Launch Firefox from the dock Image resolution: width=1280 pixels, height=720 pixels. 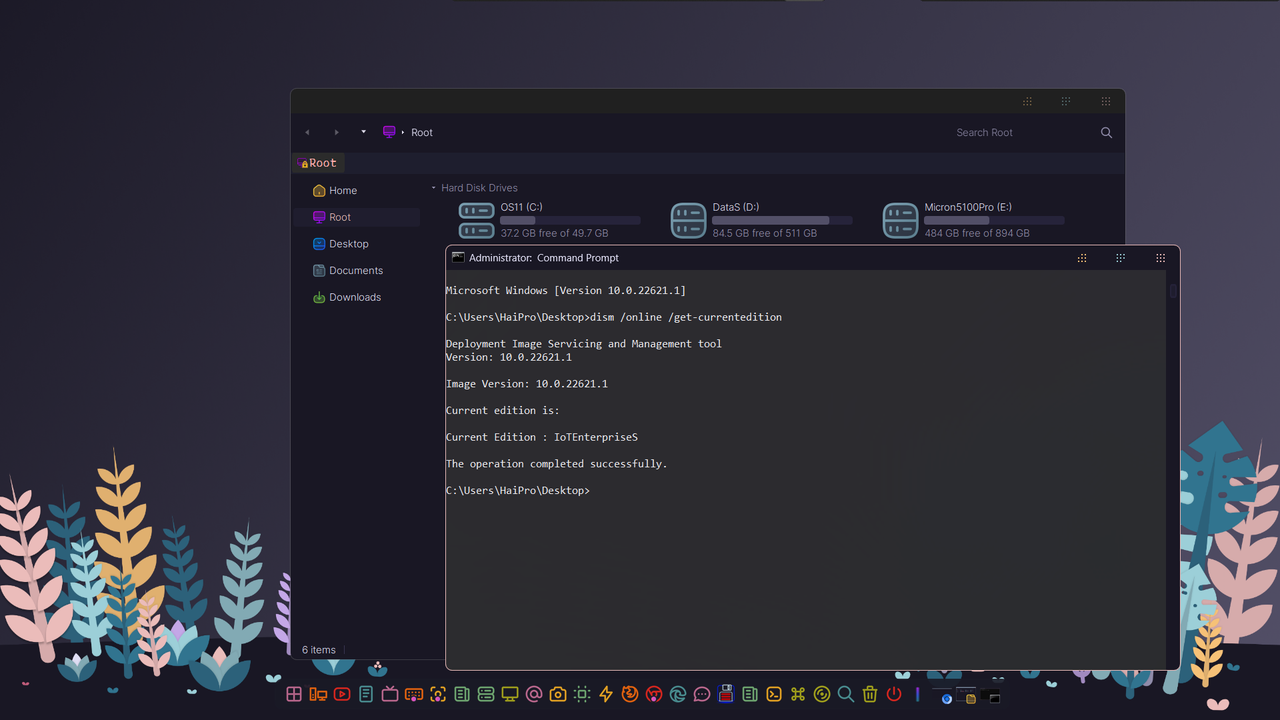(x=630, y=694)
